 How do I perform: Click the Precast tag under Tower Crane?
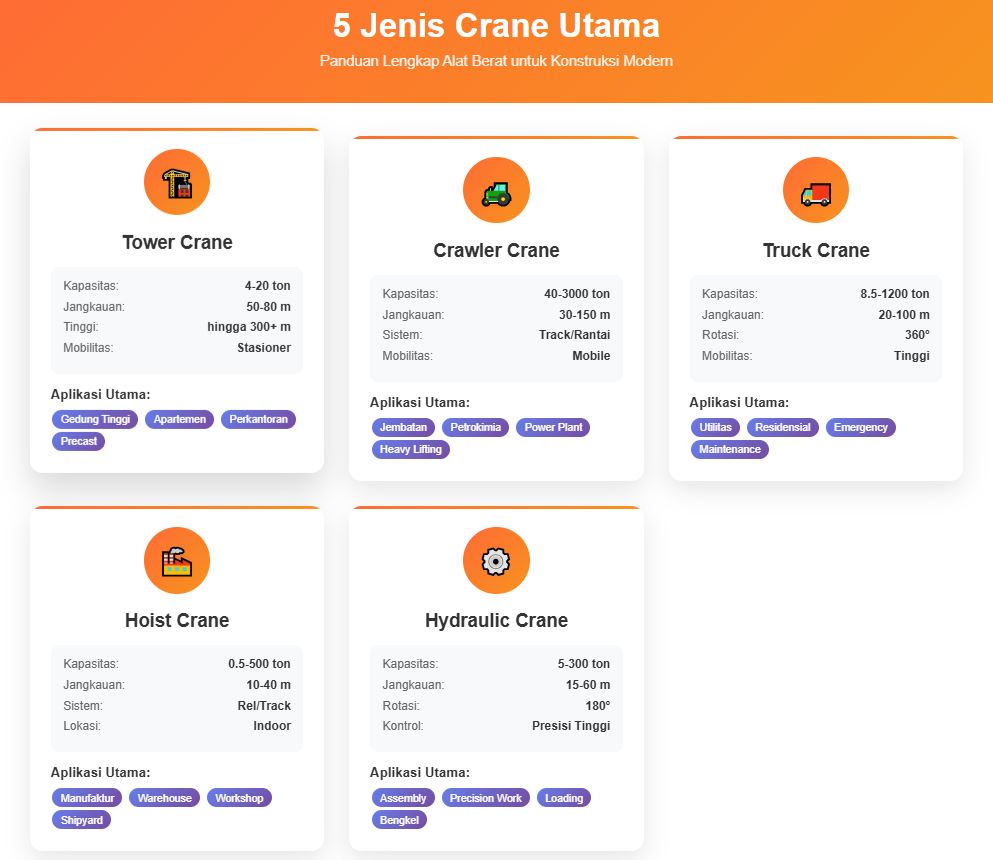[78, 441]
